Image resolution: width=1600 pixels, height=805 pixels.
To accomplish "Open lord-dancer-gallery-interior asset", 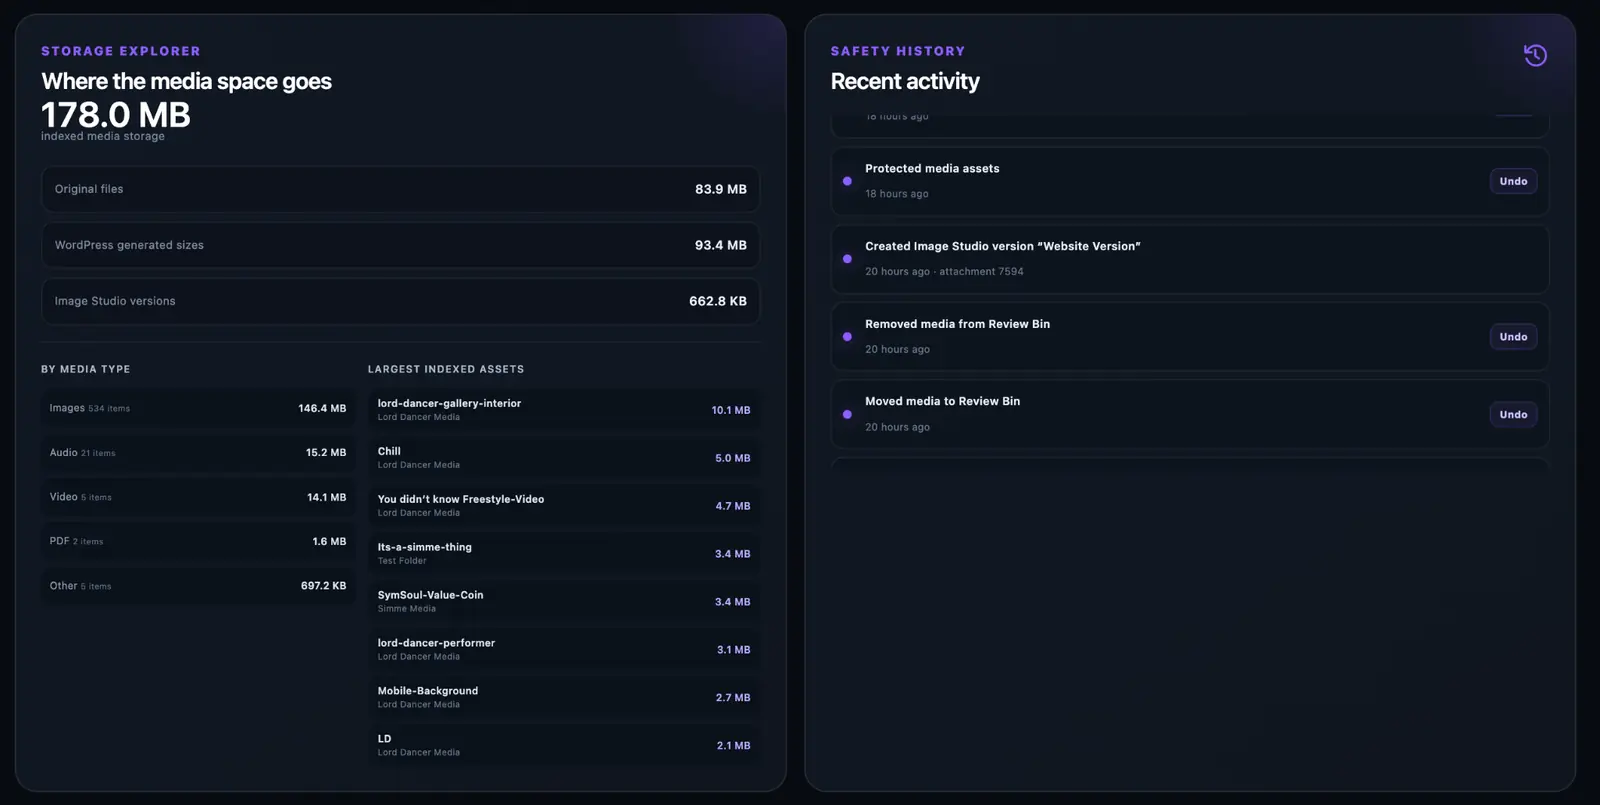I will 564,410.
